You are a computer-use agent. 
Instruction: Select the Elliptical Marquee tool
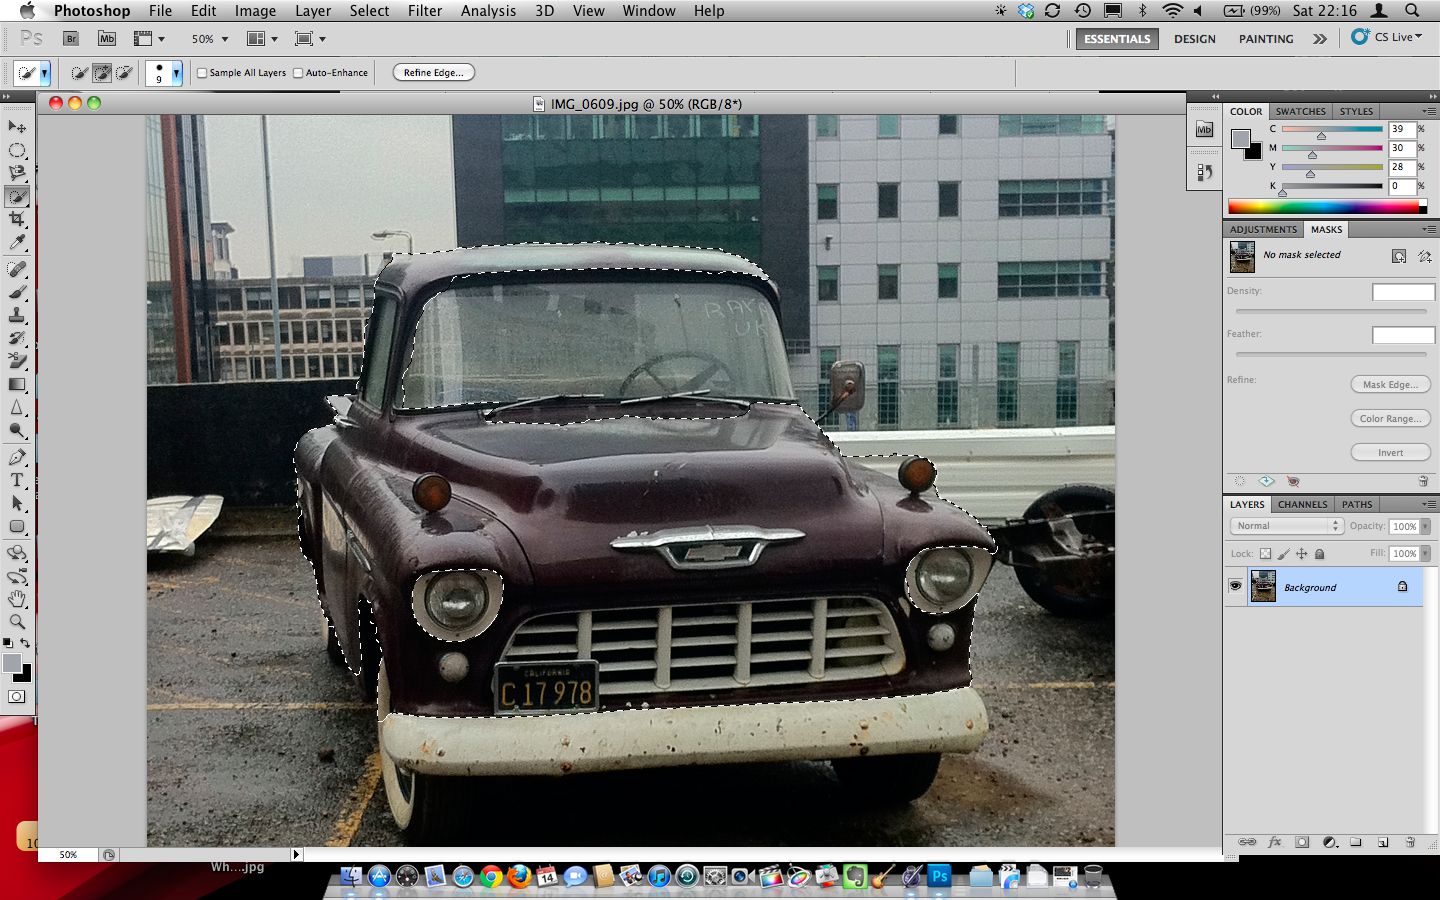coord(17,150)
